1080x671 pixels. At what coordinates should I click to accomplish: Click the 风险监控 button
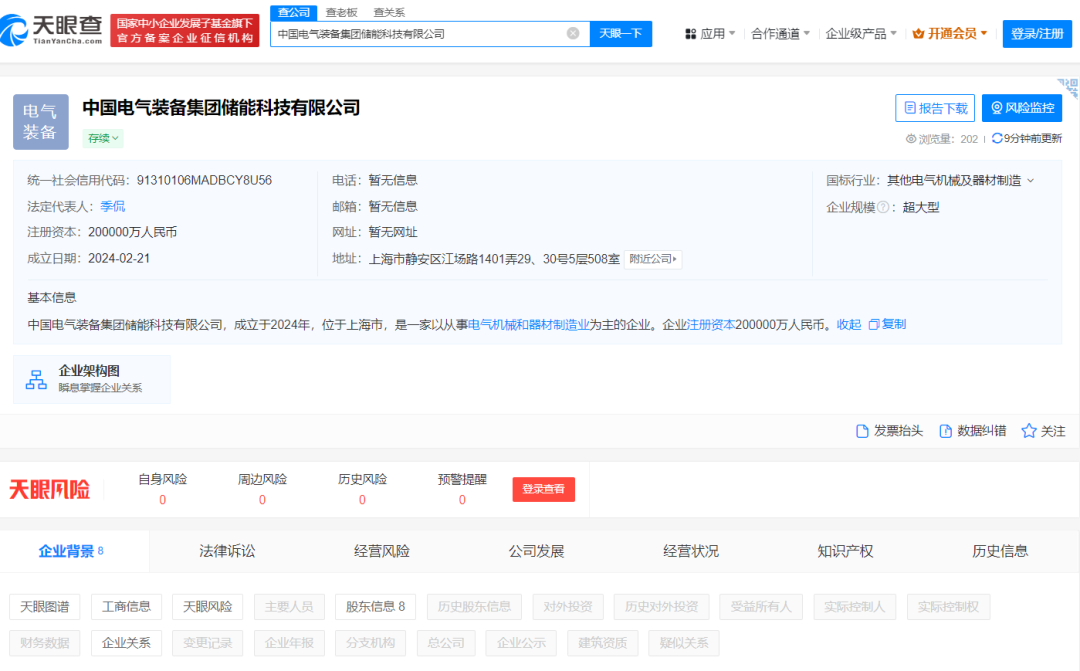click(x=1022, y=108)
